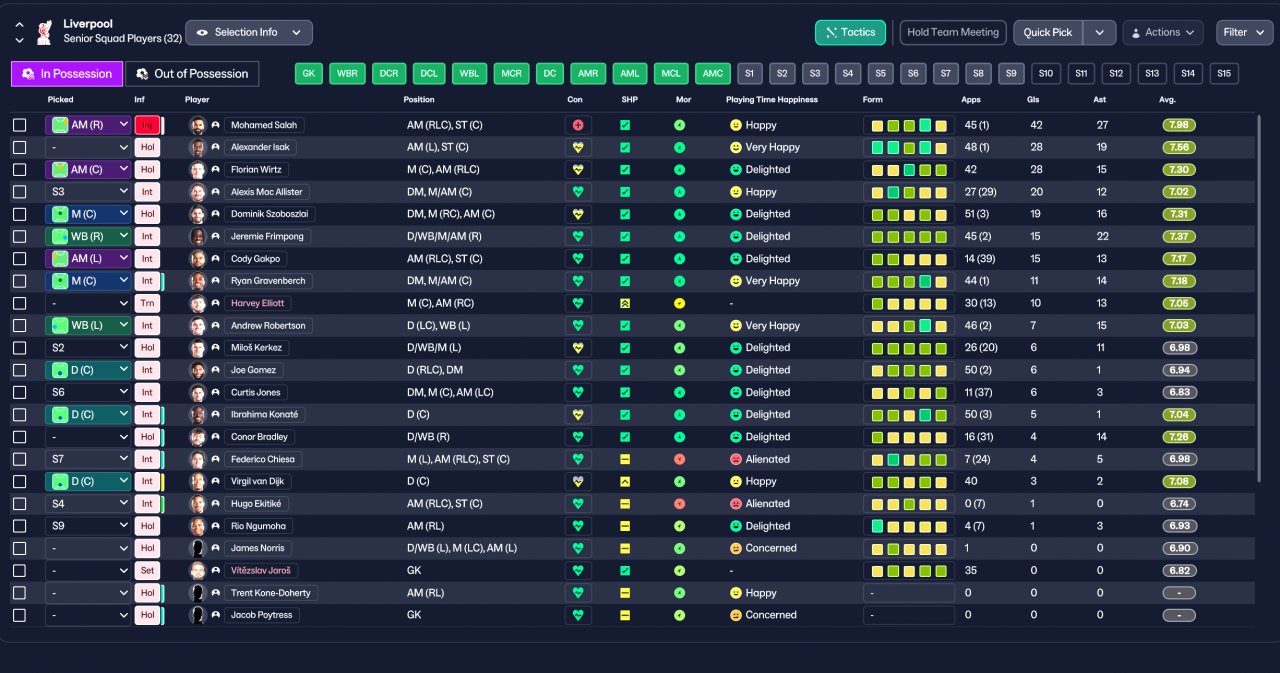Click Conor Bradley's green morale icon
This screenshot has width=1280, height=673.
[680, 437]
